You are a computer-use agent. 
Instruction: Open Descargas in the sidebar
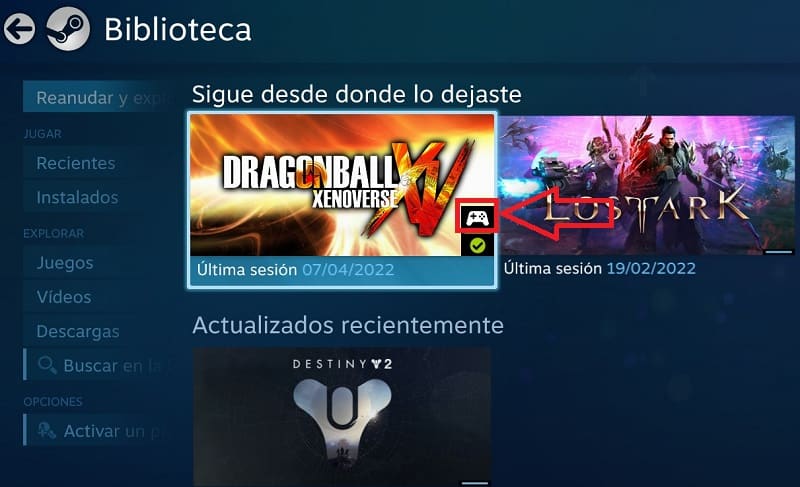(98, 331)
